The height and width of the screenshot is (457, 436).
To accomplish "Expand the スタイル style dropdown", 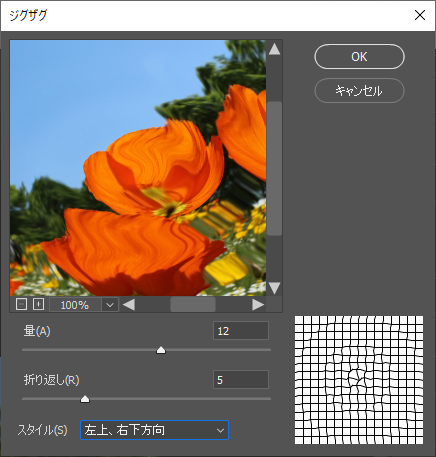I will (220, 430).
